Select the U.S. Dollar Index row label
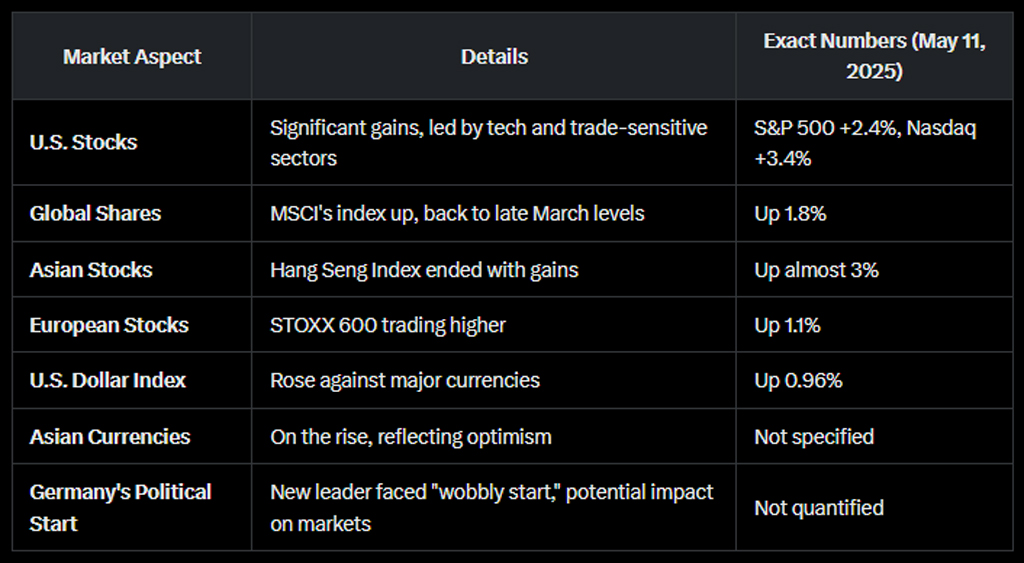The height and width of the screenshot is (563, 1024). point(108,380)
